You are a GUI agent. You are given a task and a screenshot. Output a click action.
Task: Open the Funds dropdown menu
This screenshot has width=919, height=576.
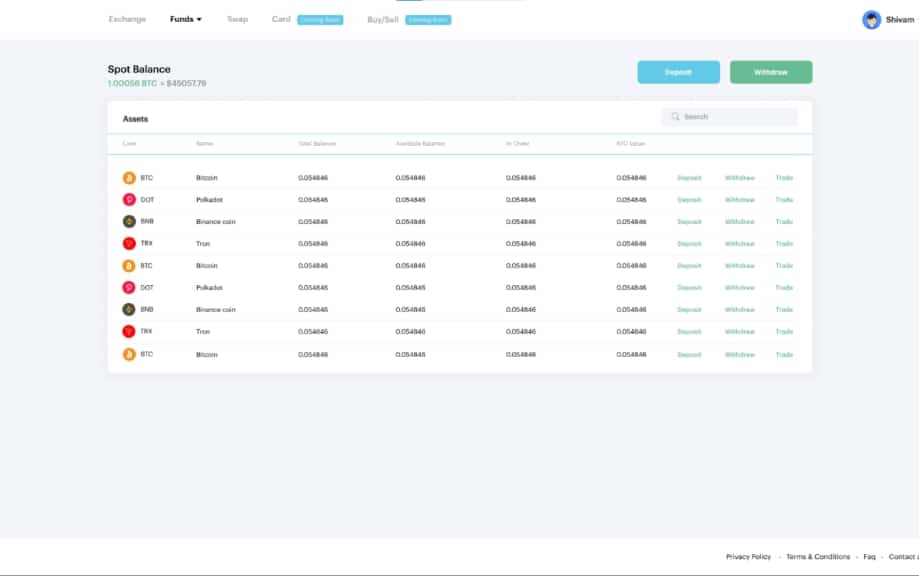coord(185,19)
